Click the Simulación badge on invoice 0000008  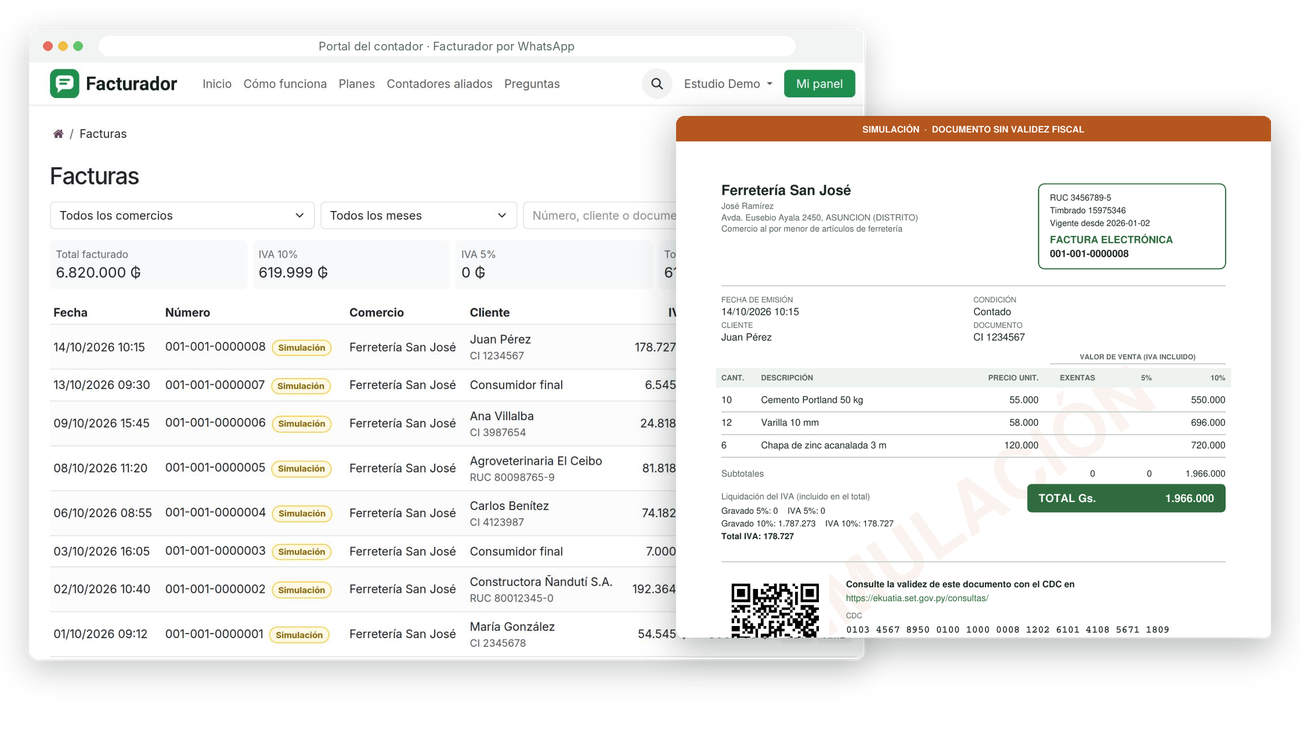point(301,348)
